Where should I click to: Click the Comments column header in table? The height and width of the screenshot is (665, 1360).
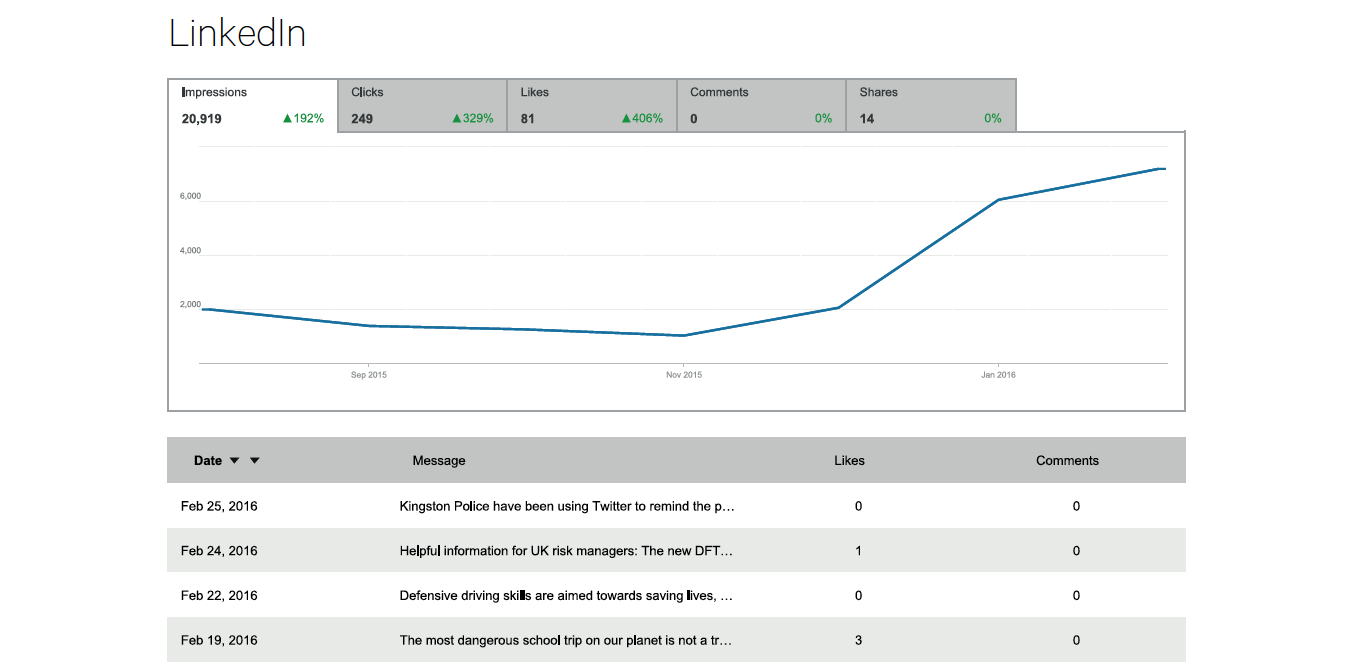point(1067,461)
